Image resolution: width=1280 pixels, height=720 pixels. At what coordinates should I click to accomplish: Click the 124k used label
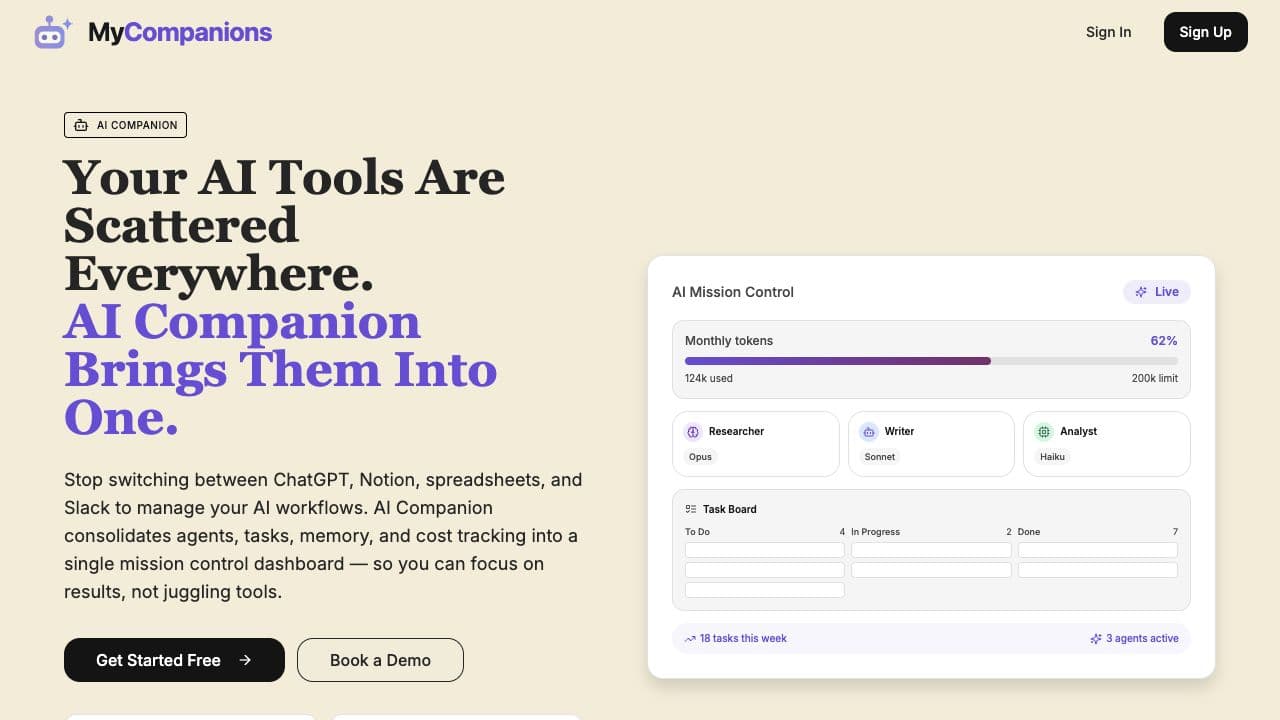coord(709,379)
